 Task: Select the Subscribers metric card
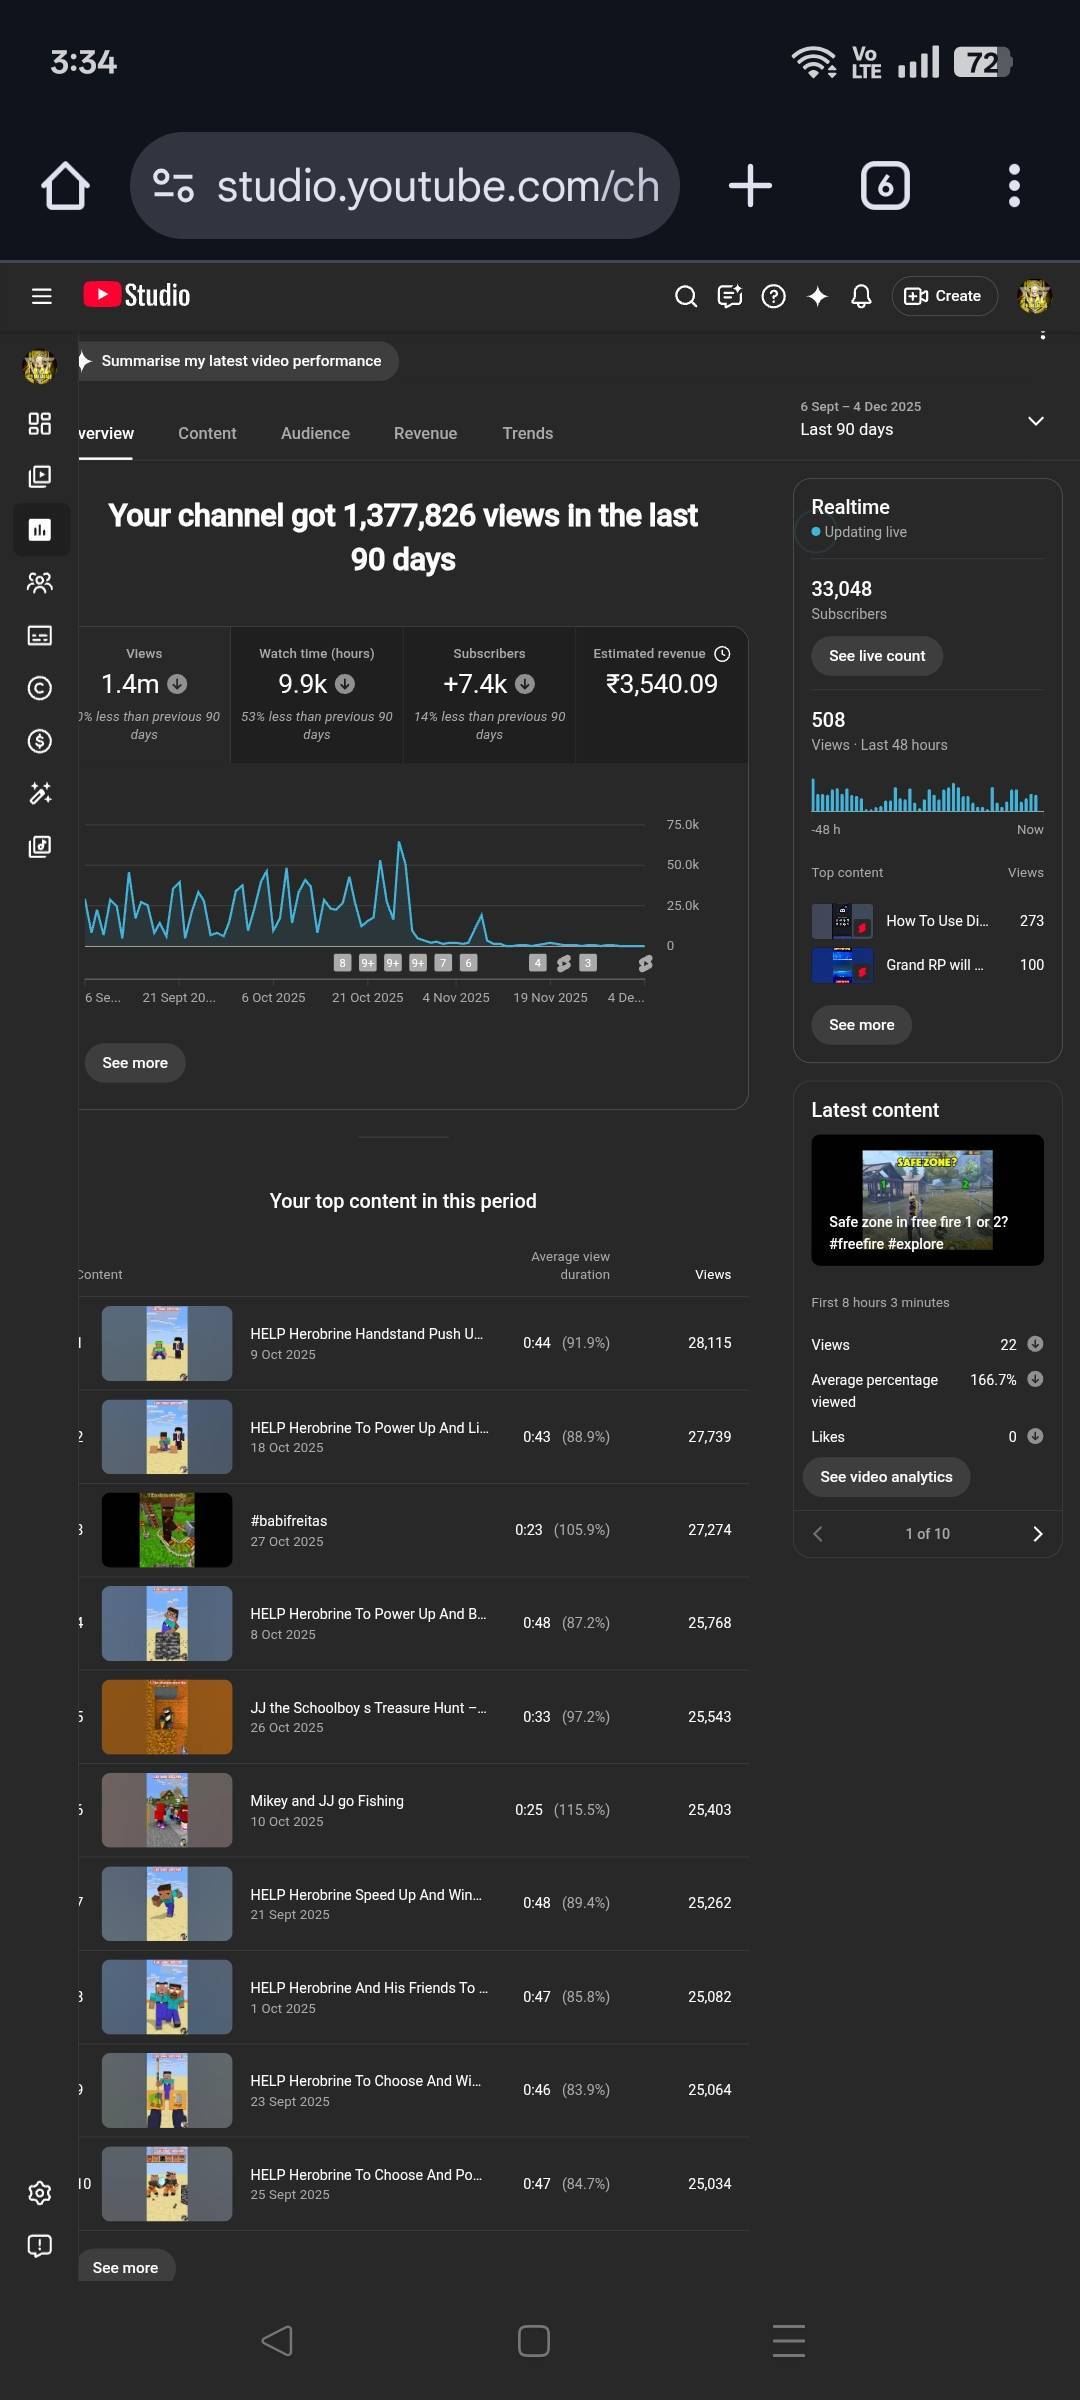click(489, 694)
